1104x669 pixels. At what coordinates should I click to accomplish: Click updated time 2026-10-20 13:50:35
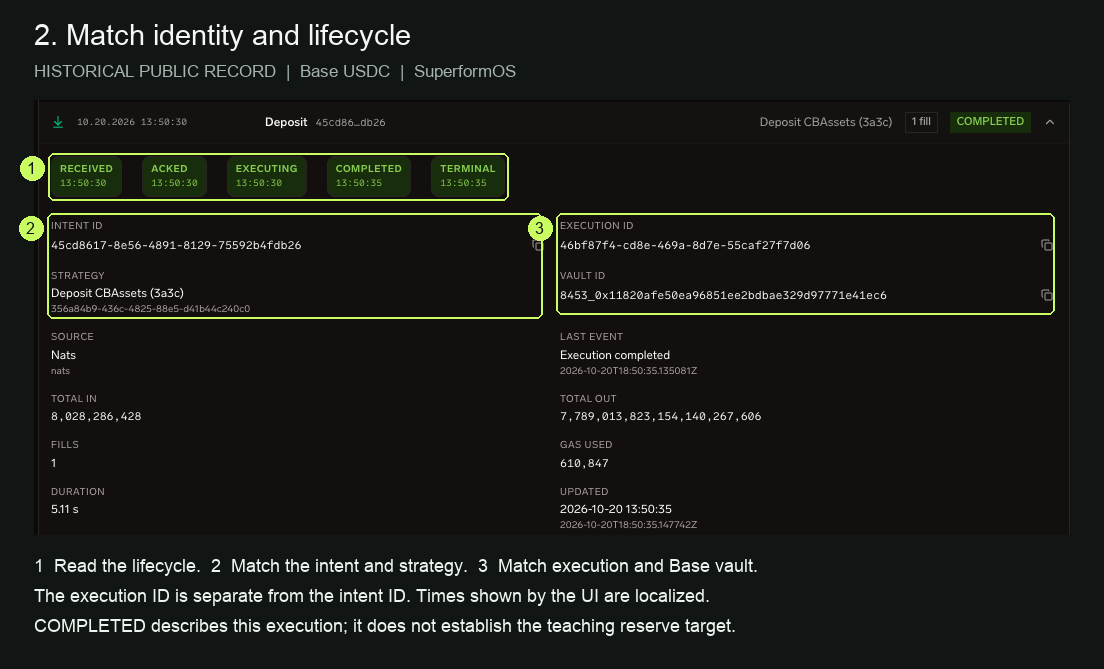pos(616,509)
